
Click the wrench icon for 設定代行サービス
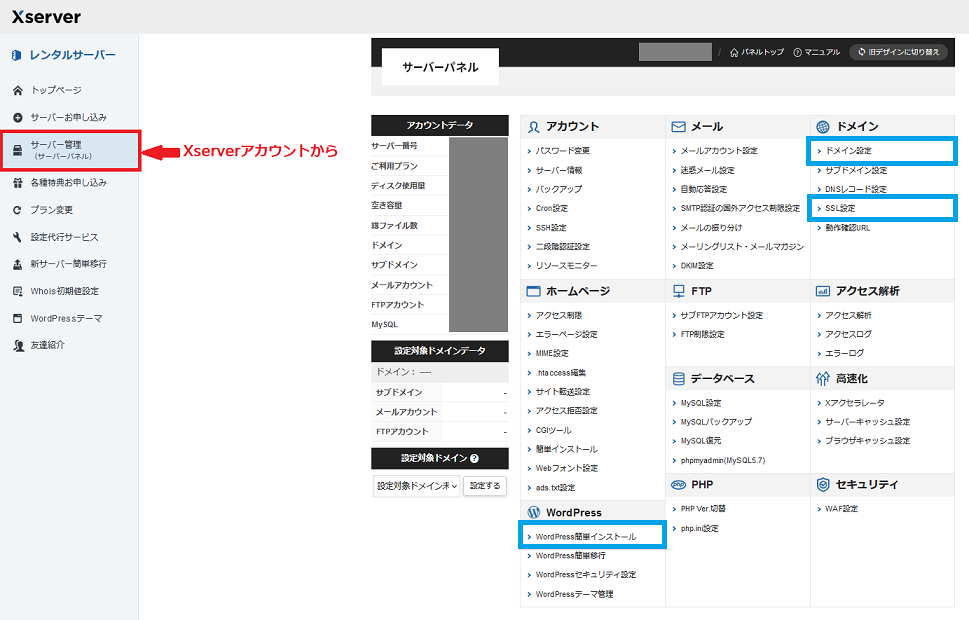tap(17, 237)
